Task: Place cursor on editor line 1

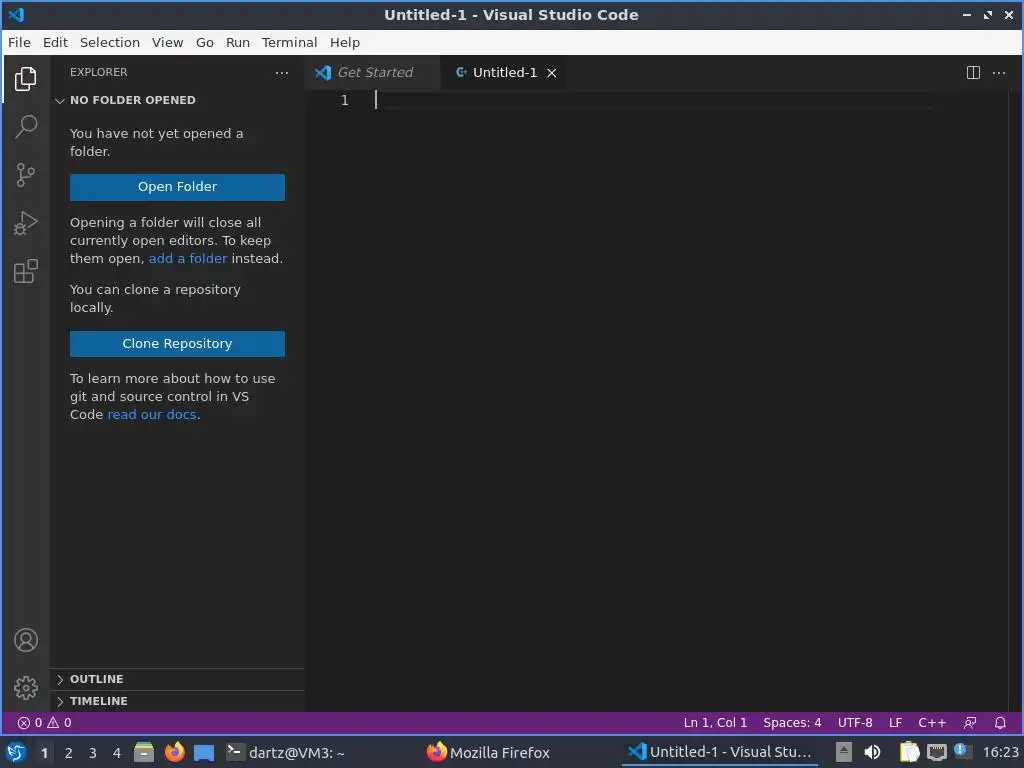Action: [653, 100]
